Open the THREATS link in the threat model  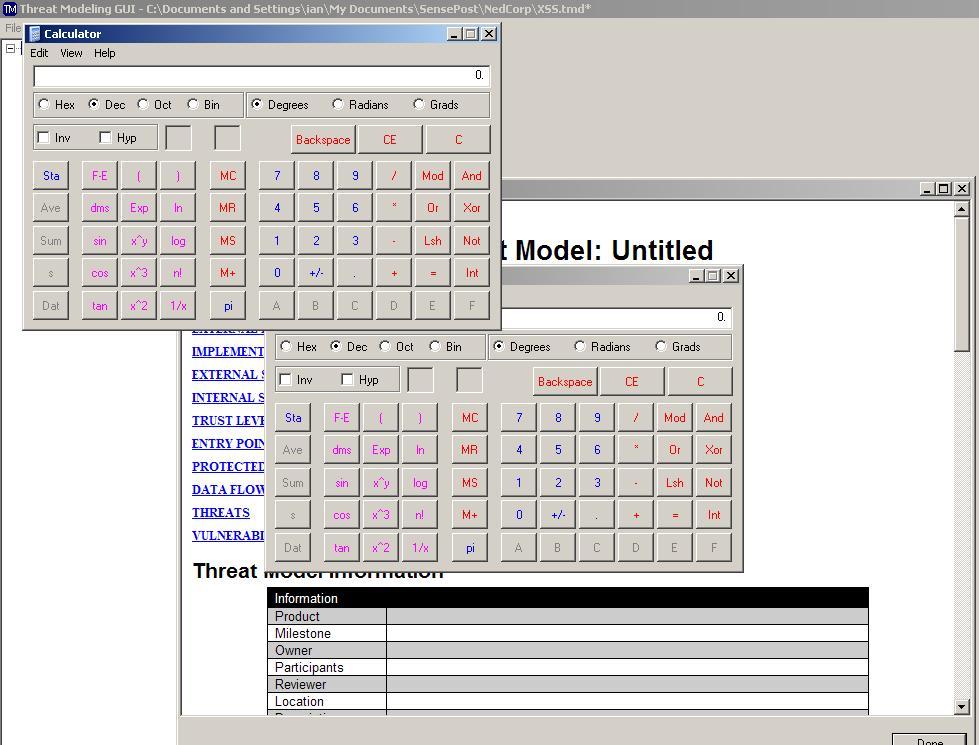click(221, 512)
